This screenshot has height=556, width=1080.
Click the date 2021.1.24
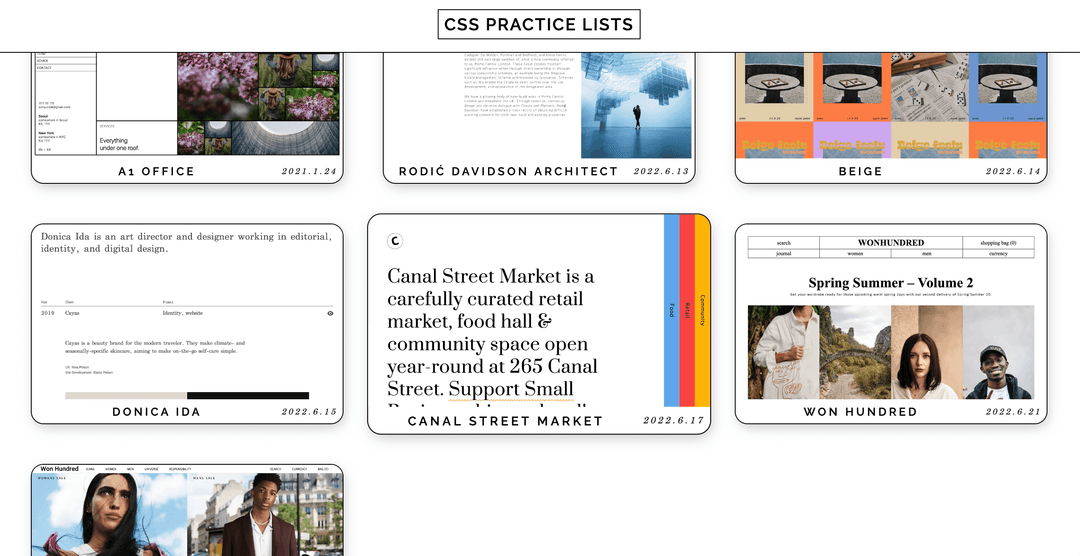coord(309,172)
